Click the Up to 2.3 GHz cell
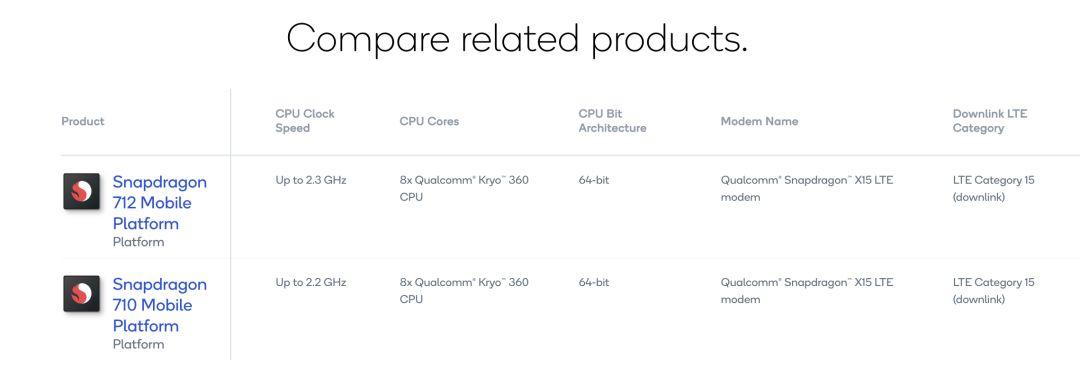The image size is (1080, 376). coord(311,180)
